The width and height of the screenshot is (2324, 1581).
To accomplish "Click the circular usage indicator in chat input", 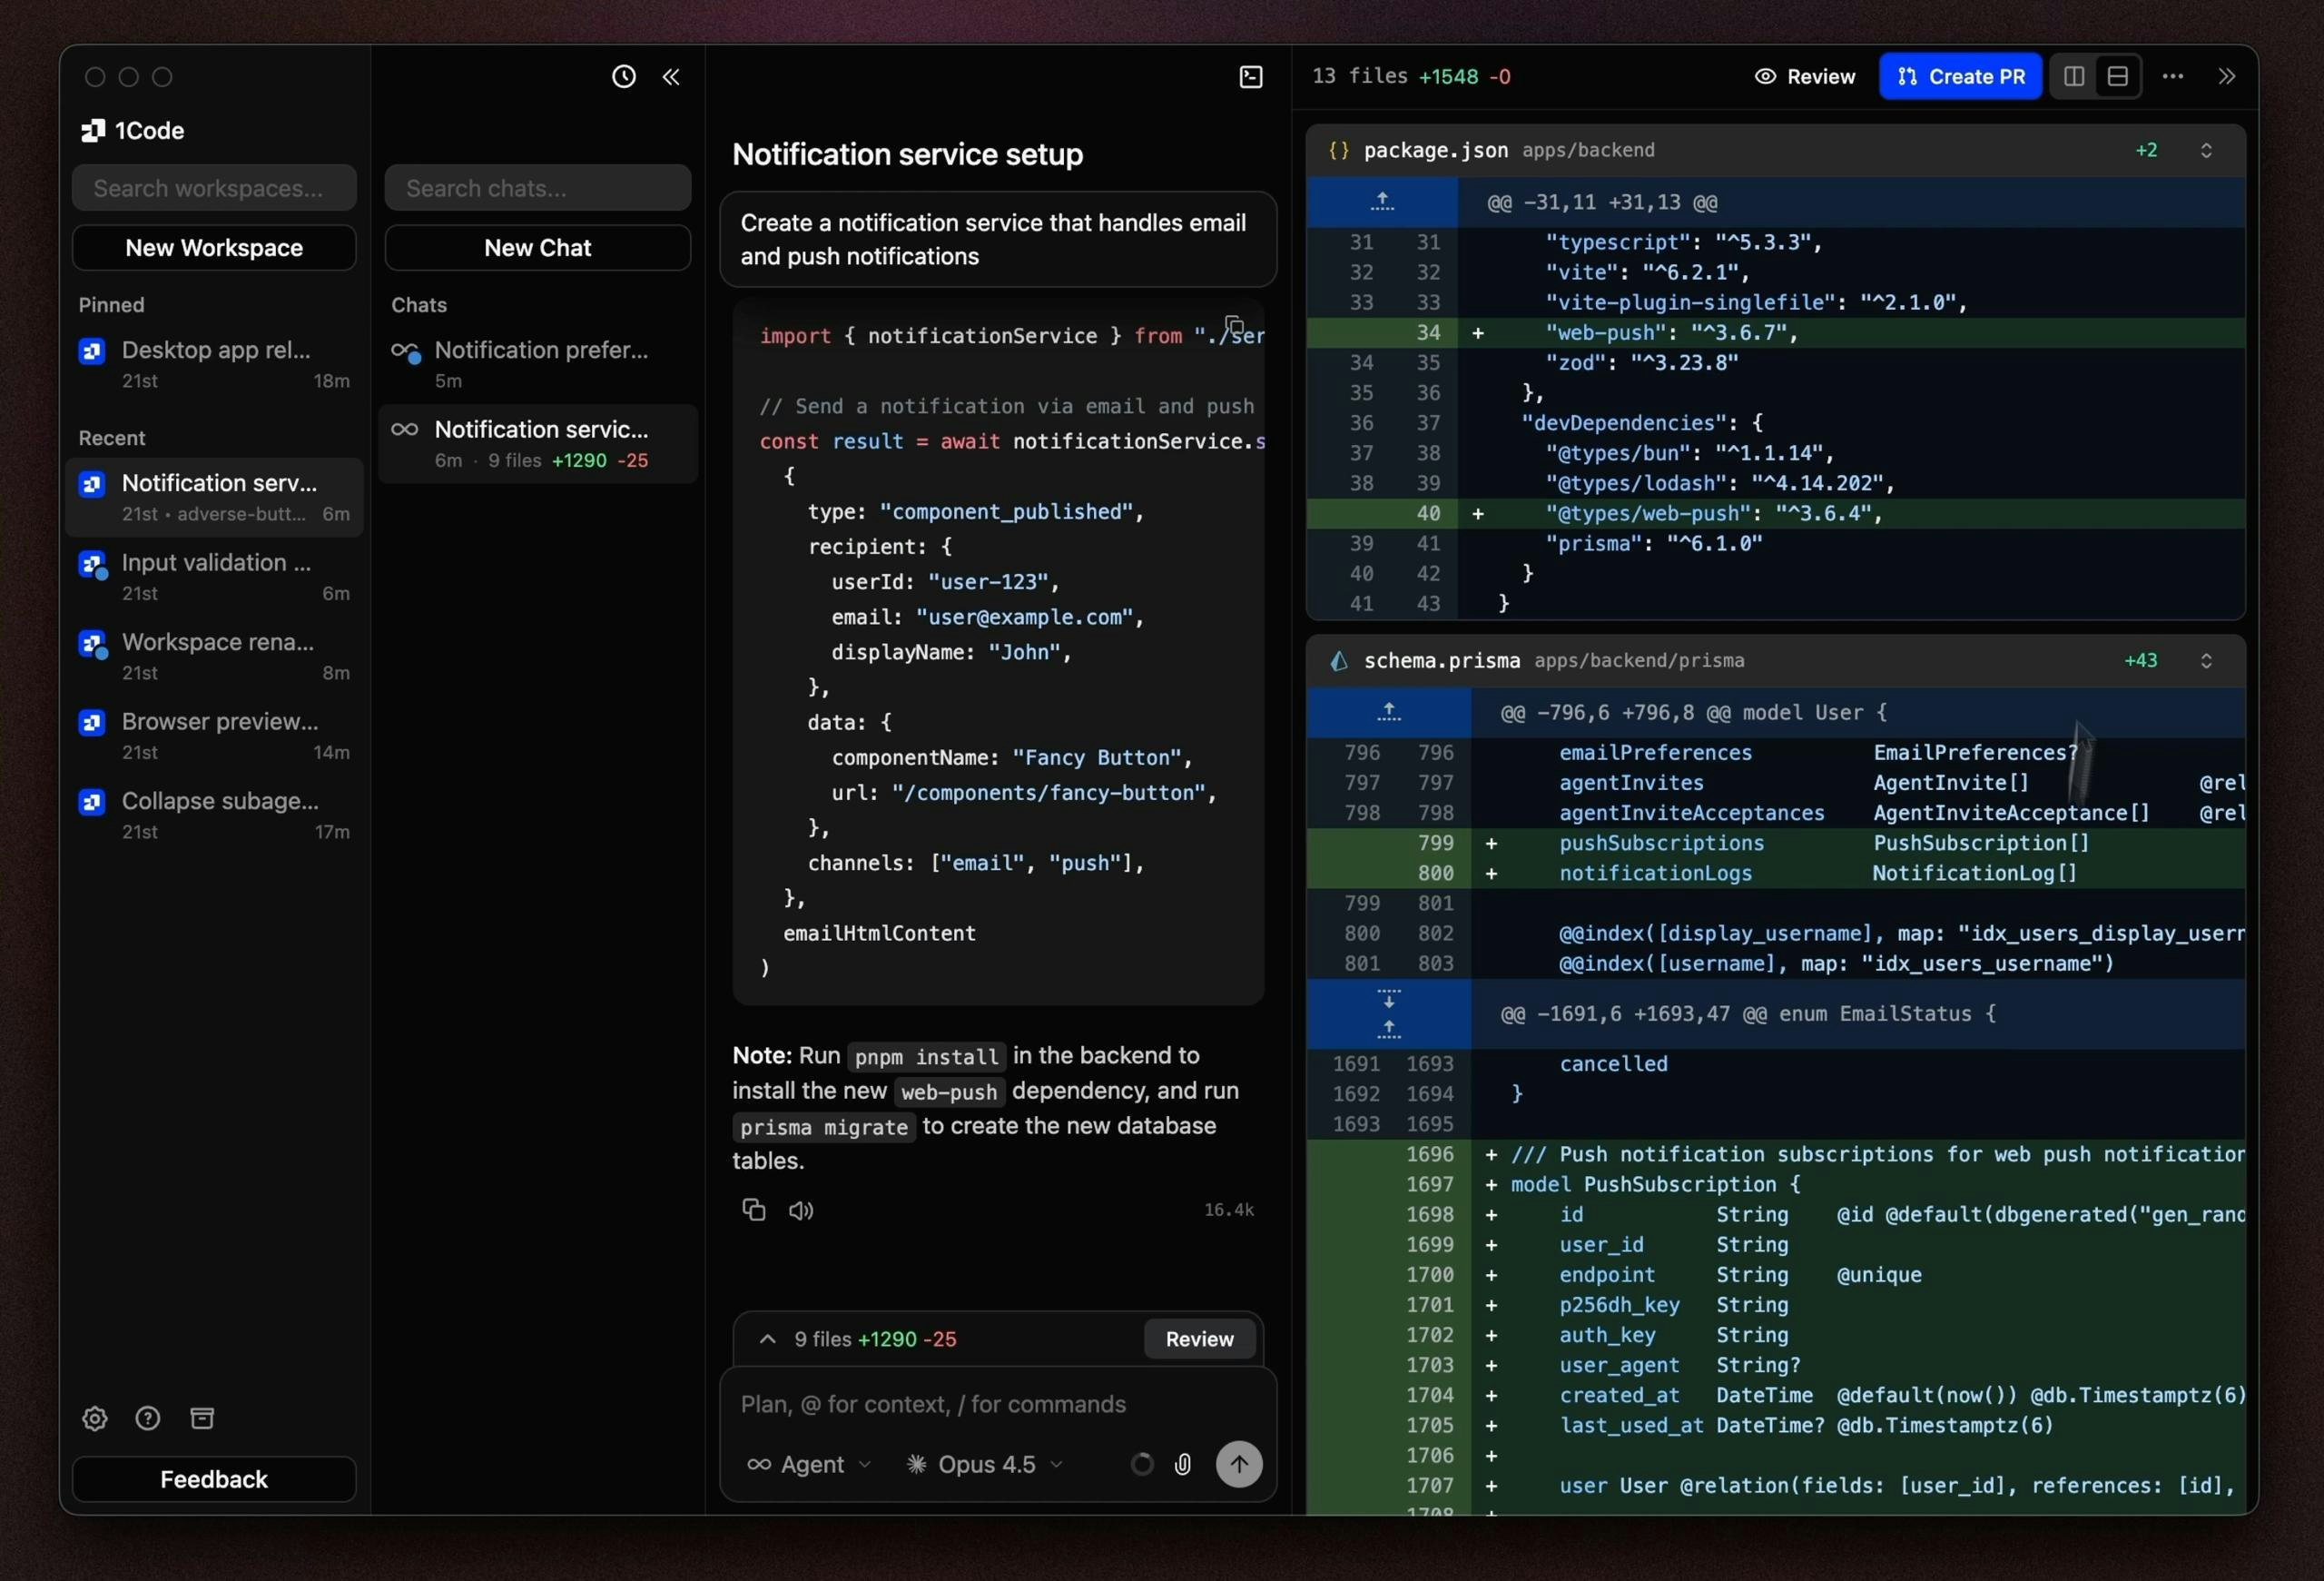I will (1141, 1464).
